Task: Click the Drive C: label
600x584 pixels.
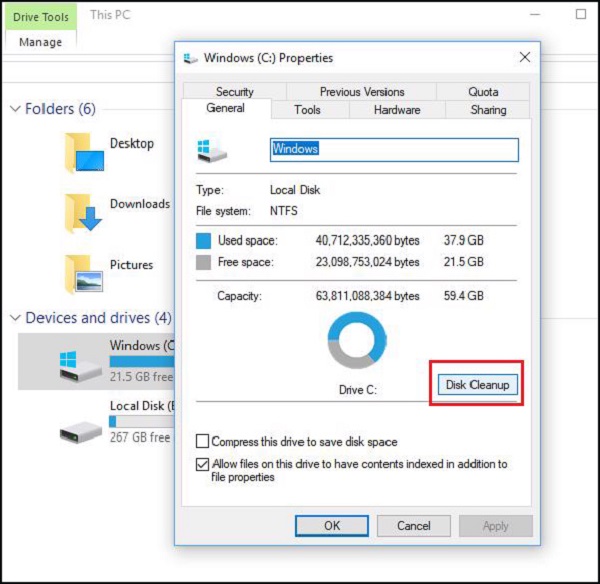Action: coord(357,390)
